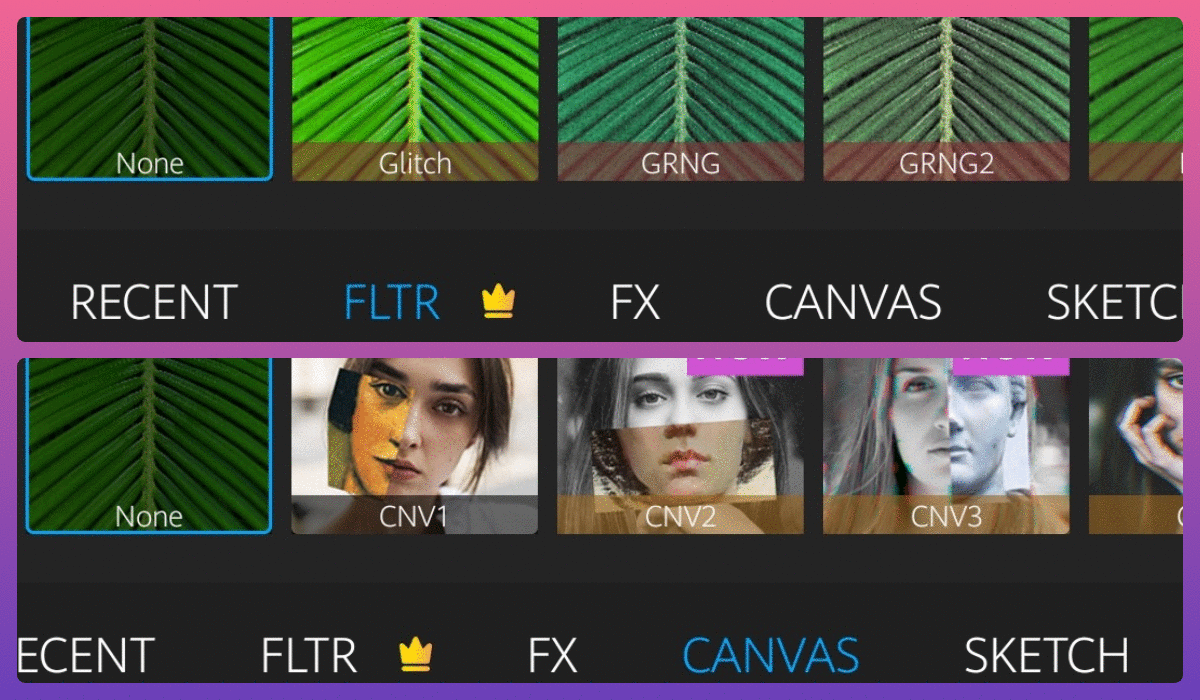Viewport: 1200px width, 700px height.
Task: Choose the GRNG2 filter thumbnail
Action: (946, 99)
